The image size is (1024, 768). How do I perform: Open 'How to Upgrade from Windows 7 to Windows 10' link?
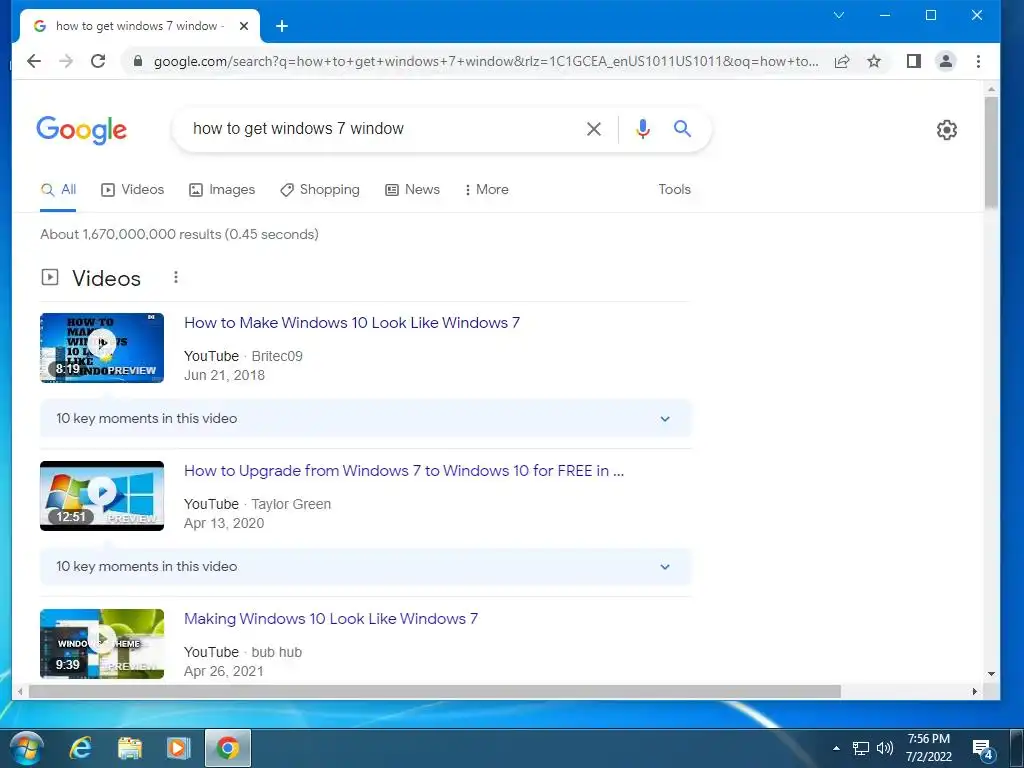click(404, 471)
